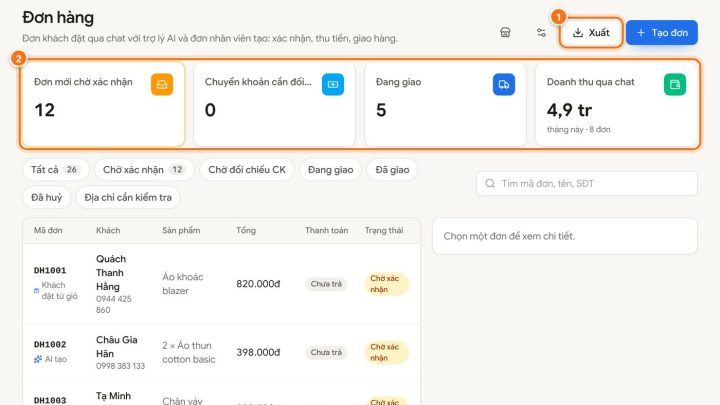The image size is (720, 405).
Task: Click customer Quách Thanh Hằng
Action: pos(111,273)
